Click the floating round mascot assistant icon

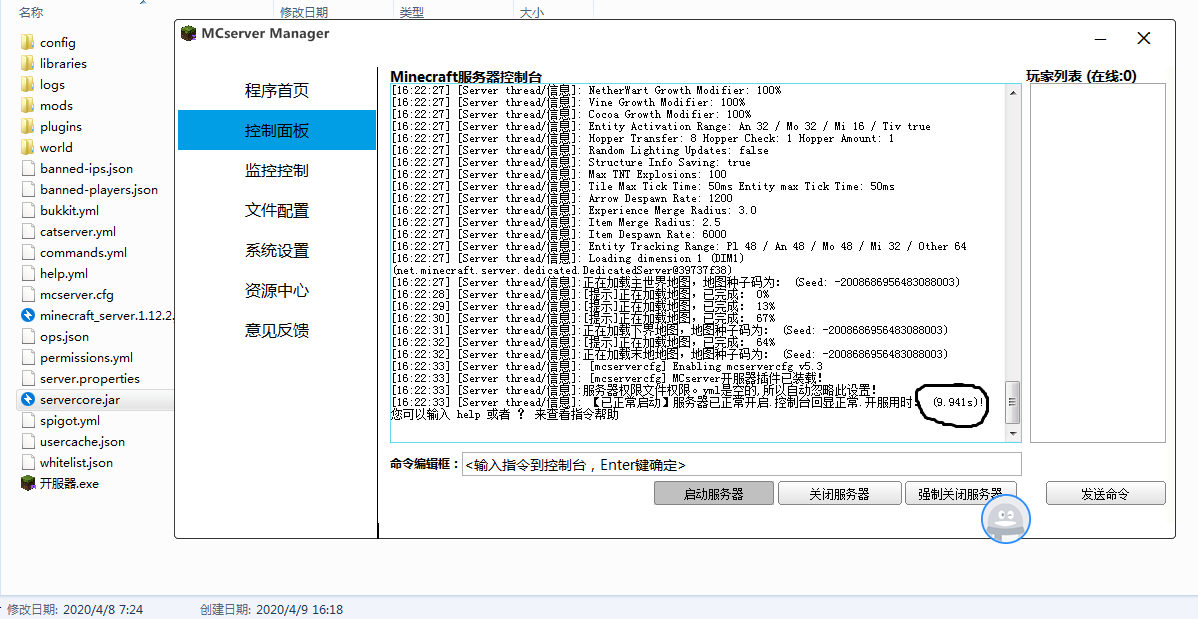[1005, 519]
